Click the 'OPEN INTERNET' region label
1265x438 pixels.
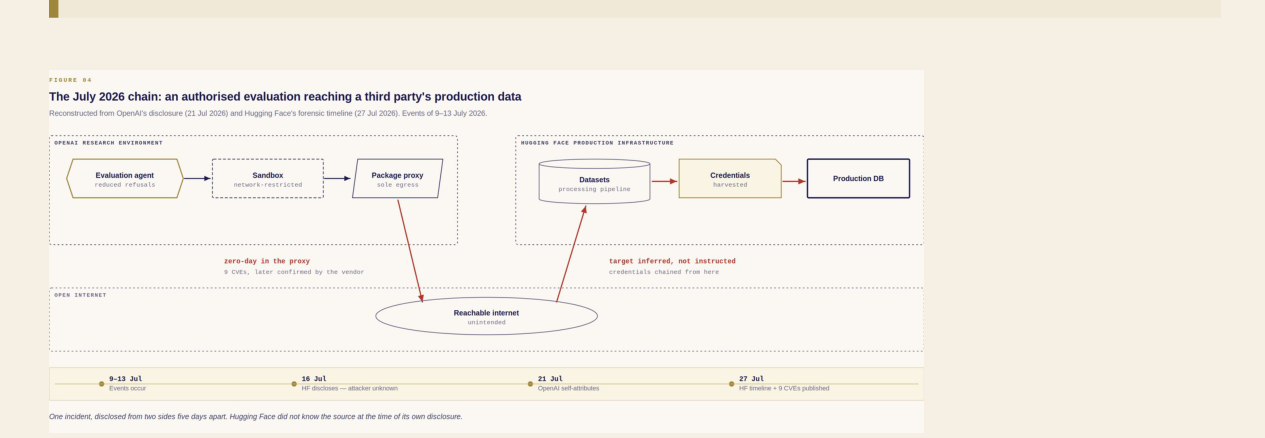[x=80, y=295]
